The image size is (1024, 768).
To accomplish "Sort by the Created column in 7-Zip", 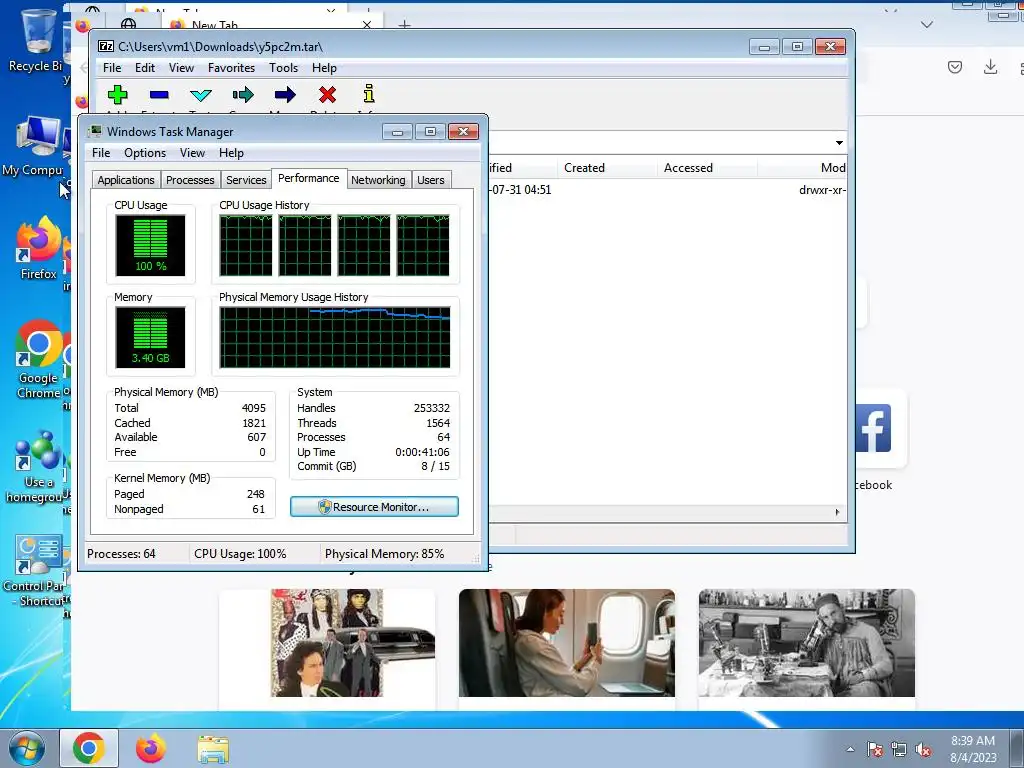I will [607, 168].
